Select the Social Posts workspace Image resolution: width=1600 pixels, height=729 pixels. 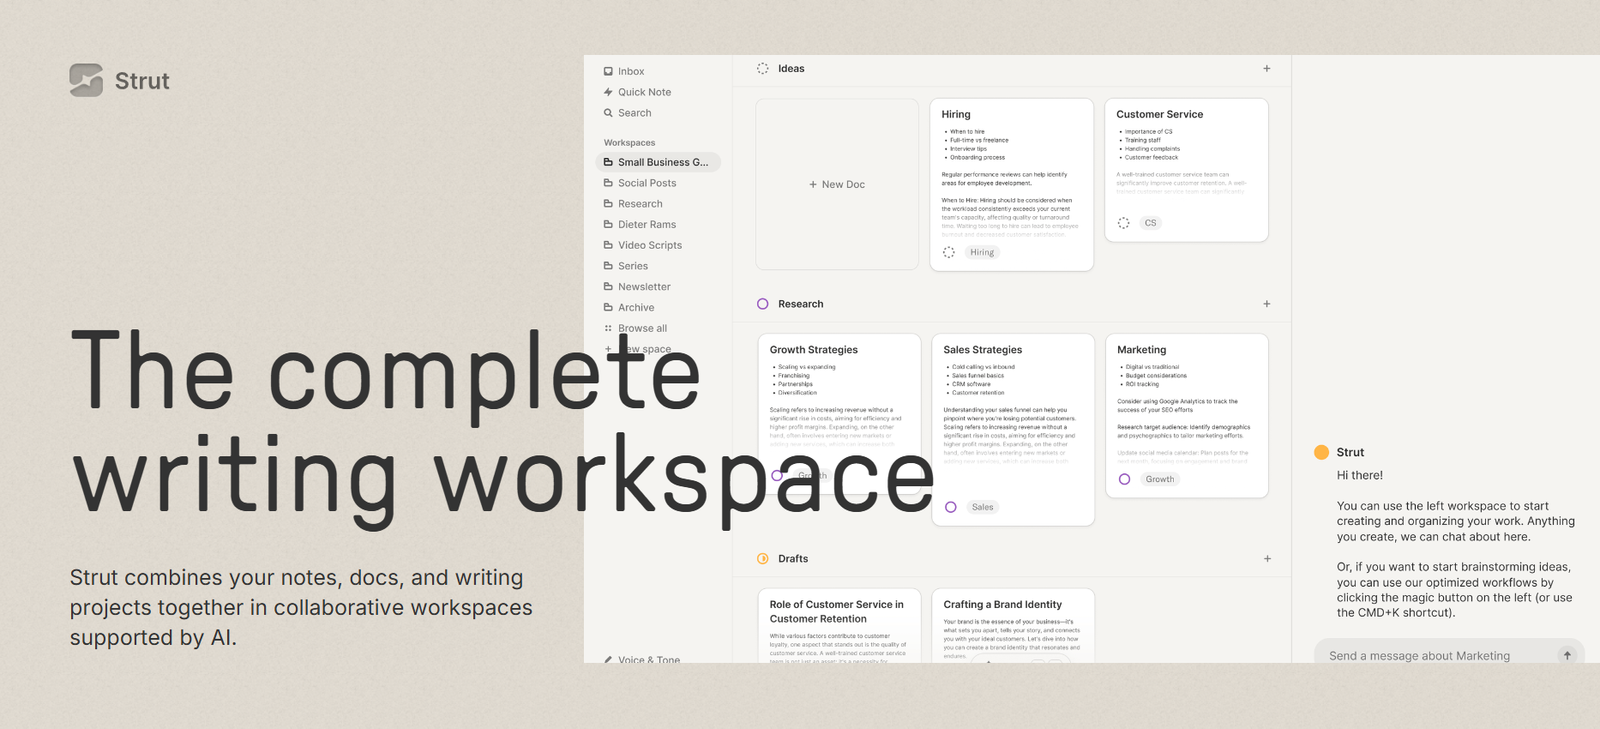(646, 183)
